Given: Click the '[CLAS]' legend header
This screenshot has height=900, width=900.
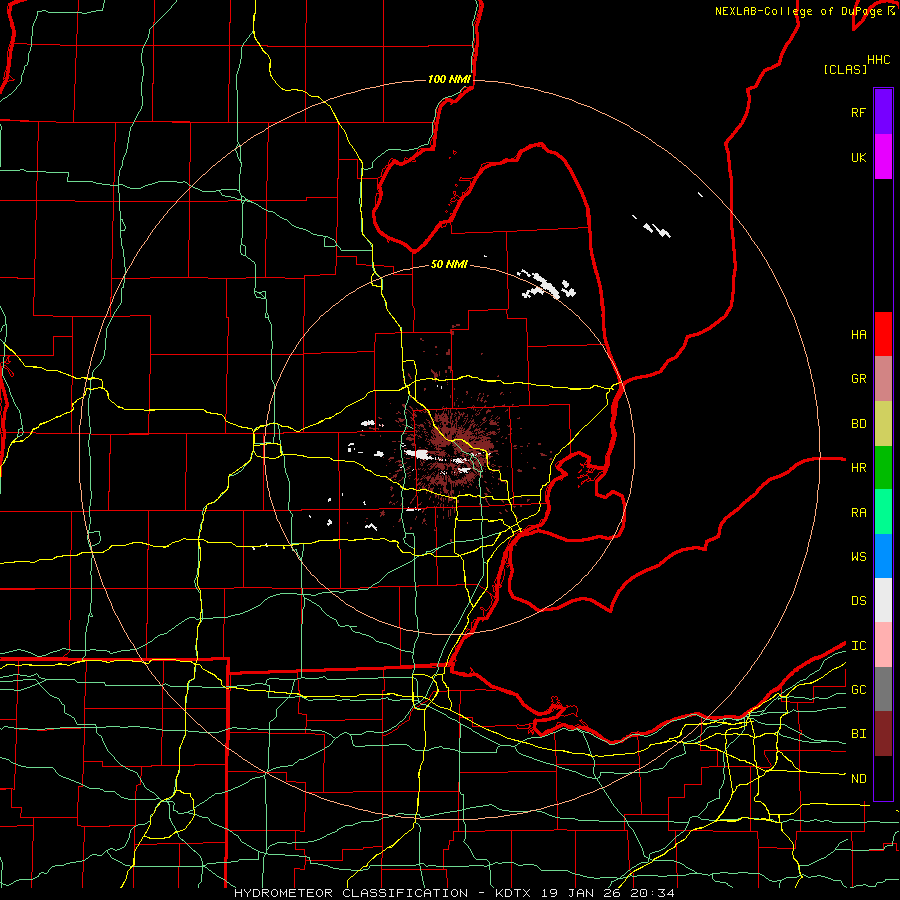Looking at the screenshot, I should (x=844, y=69).
